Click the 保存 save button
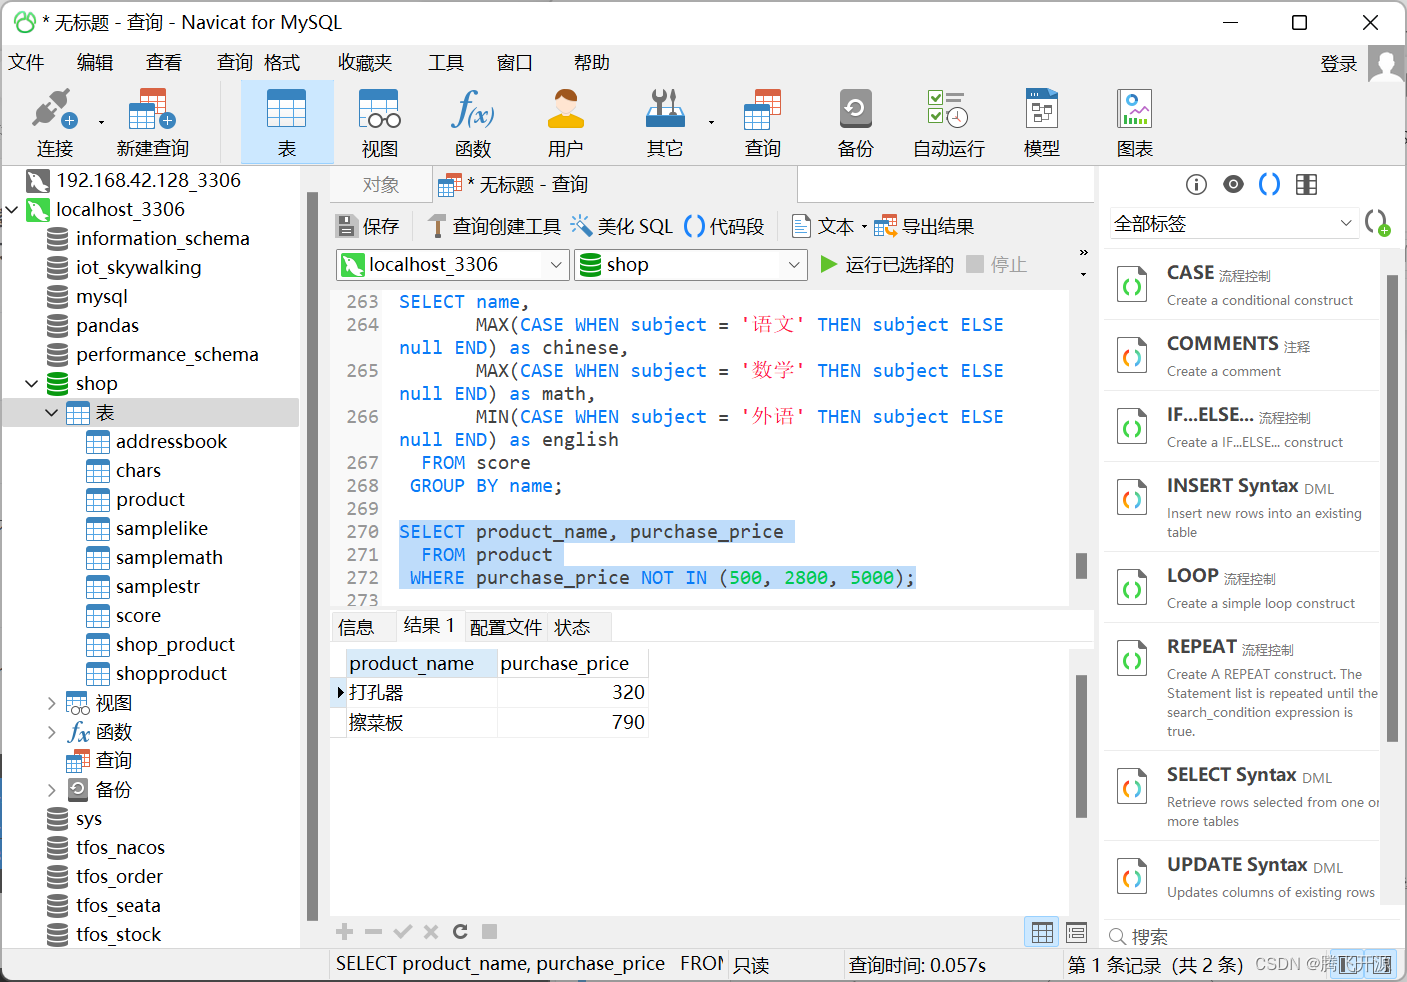 click(x=368, y=227)
